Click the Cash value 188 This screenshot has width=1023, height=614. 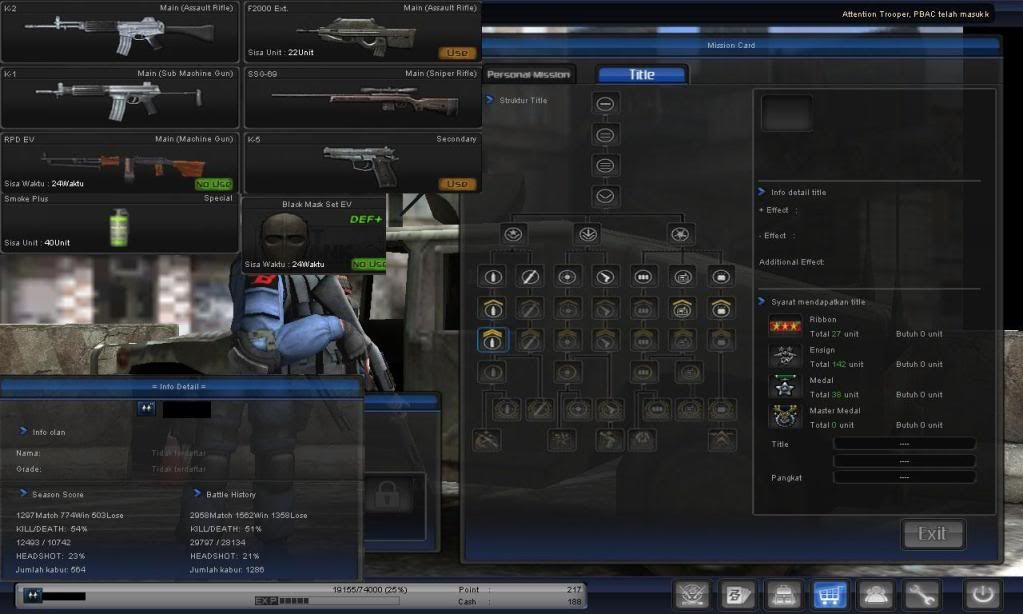574,602
